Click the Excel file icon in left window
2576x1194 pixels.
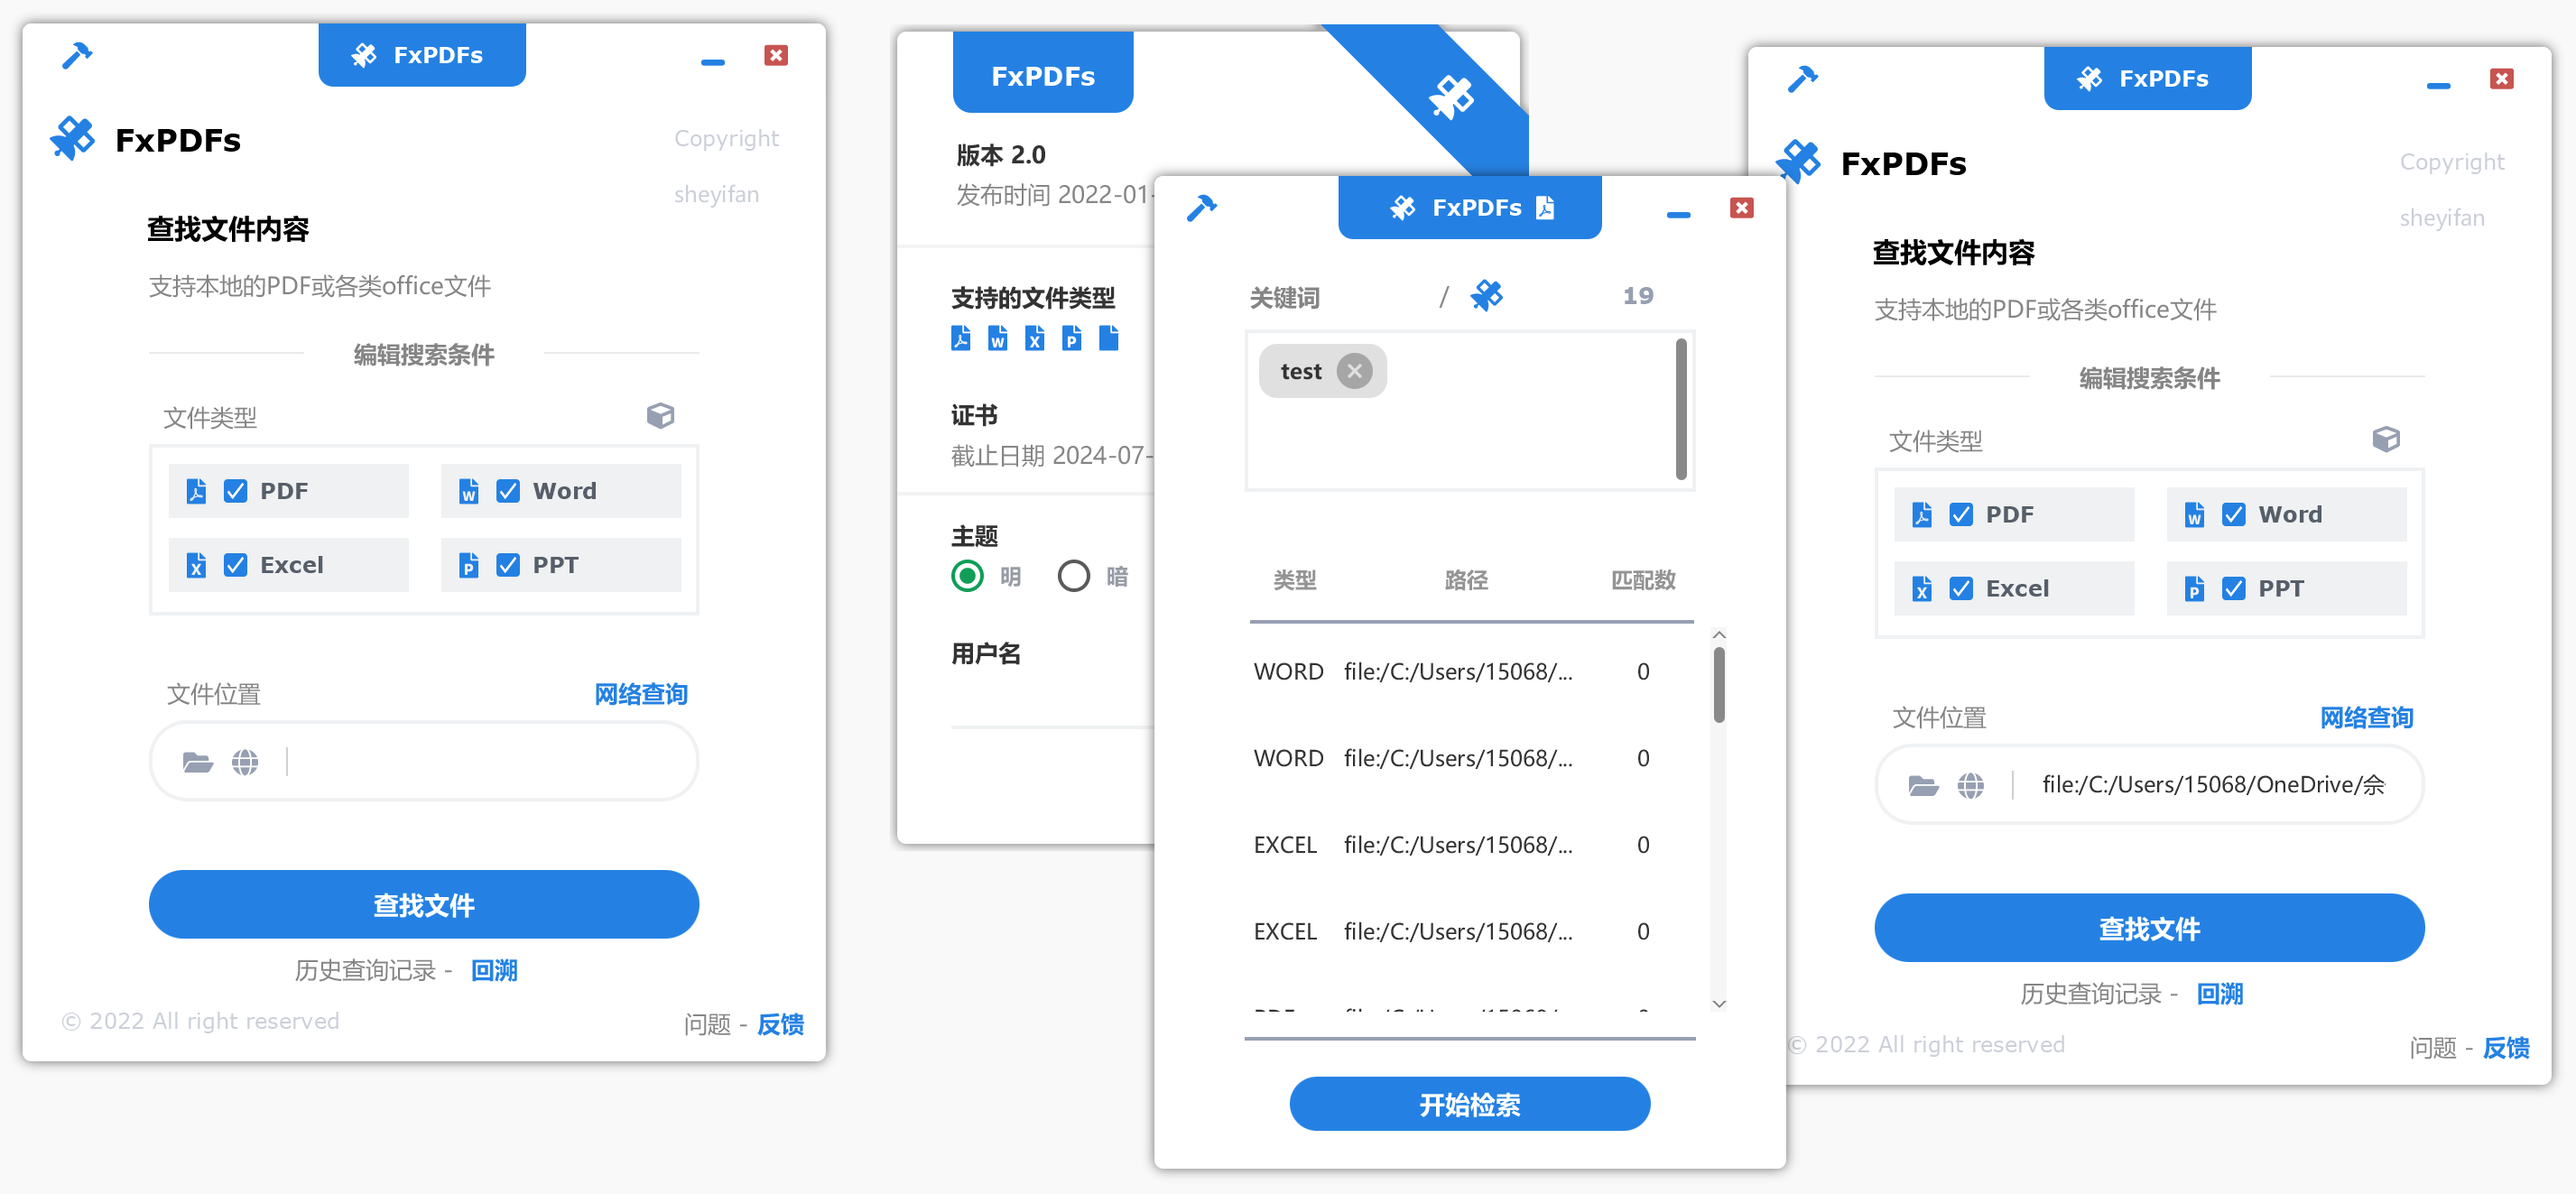point(197,565)
